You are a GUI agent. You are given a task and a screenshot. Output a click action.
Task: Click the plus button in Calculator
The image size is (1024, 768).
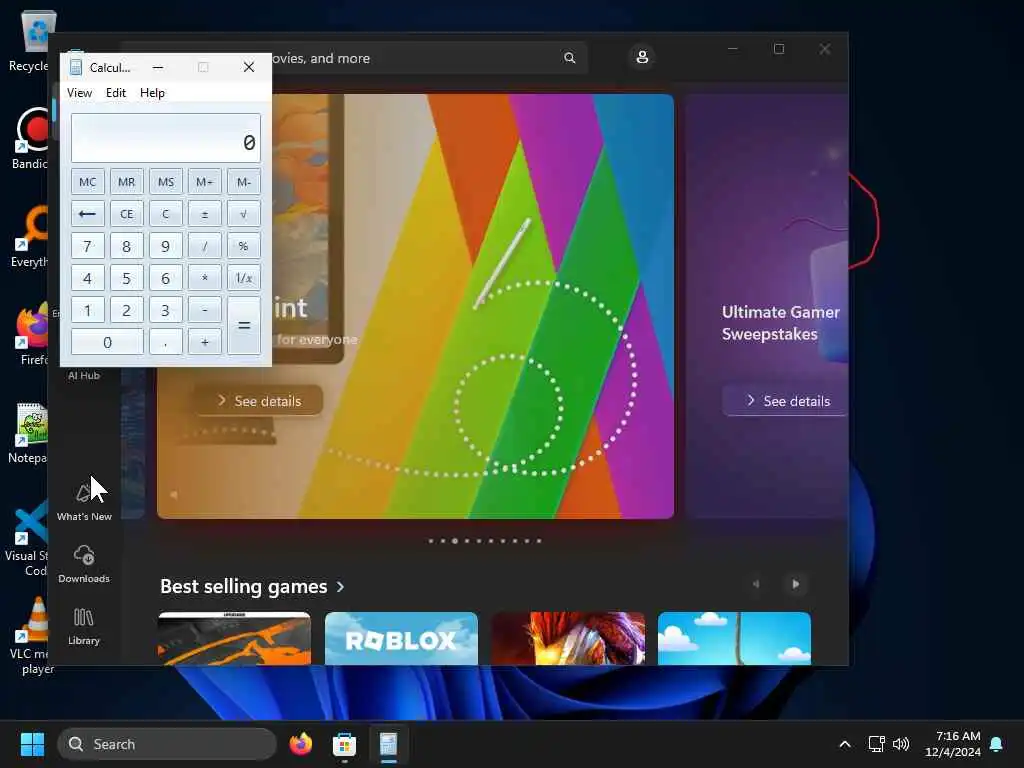(204, 342)
